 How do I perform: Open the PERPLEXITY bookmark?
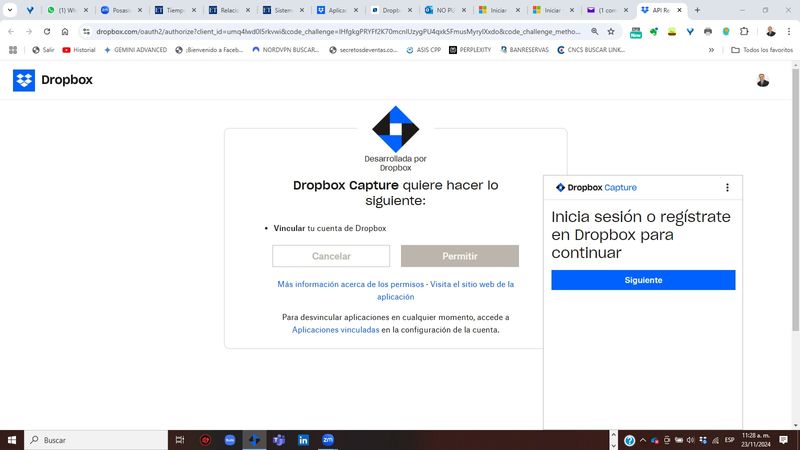coord(470,50)
